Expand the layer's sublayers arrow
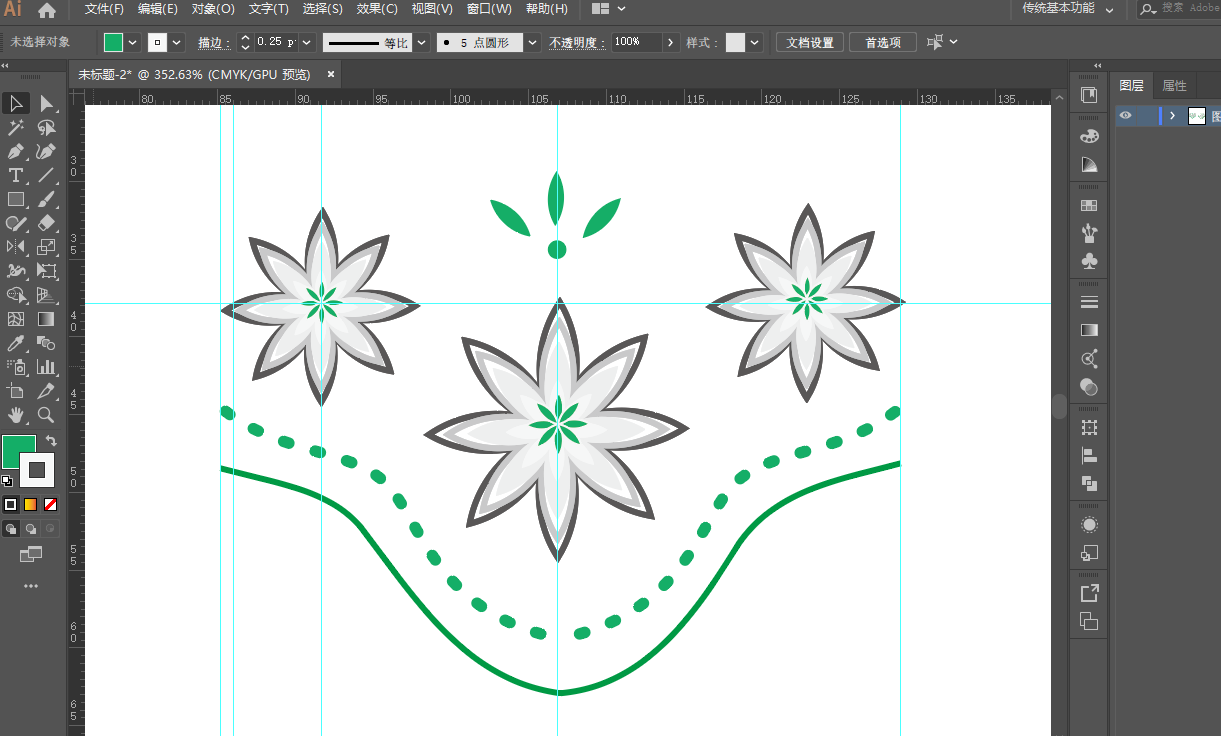Screen dimensions: 1221x736 click(x=1172, y=116)
